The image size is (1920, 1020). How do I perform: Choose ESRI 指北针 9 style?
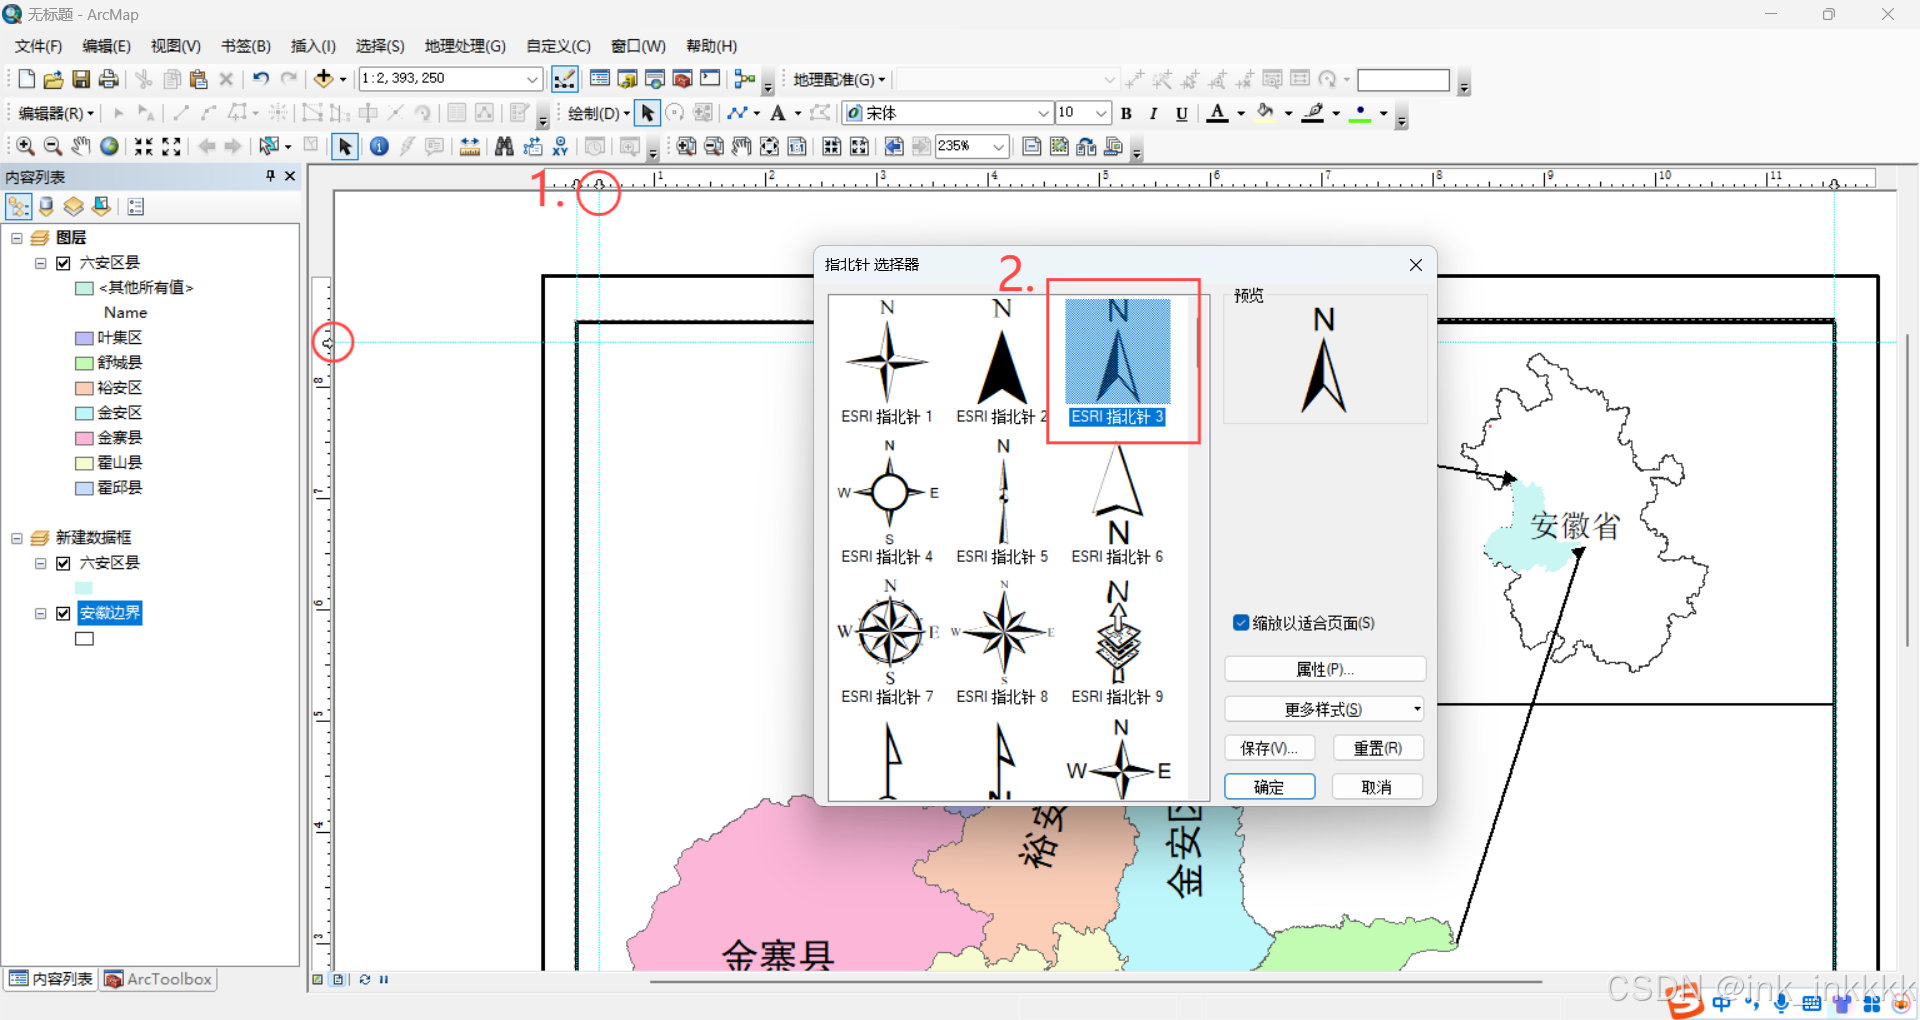tap(1117, 641)
